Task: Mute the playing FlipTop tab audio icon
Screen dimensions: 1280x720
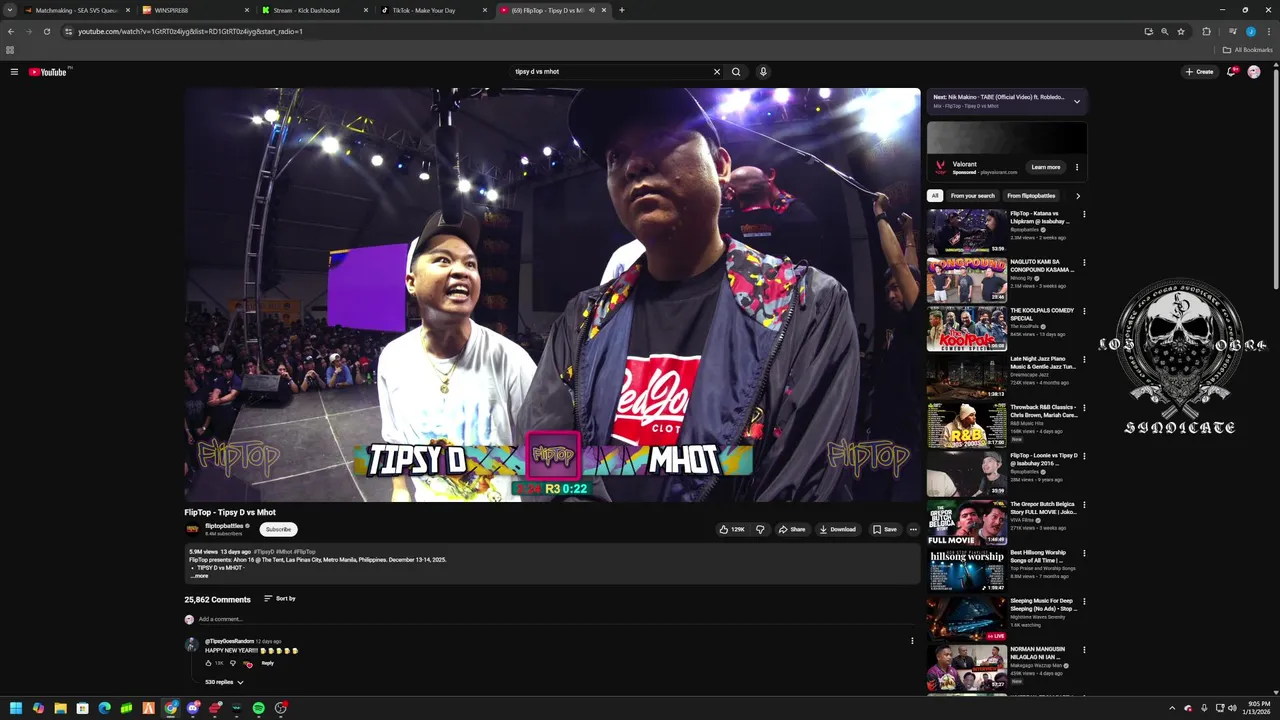Action: pyautogui.click(x=592, y=10)
